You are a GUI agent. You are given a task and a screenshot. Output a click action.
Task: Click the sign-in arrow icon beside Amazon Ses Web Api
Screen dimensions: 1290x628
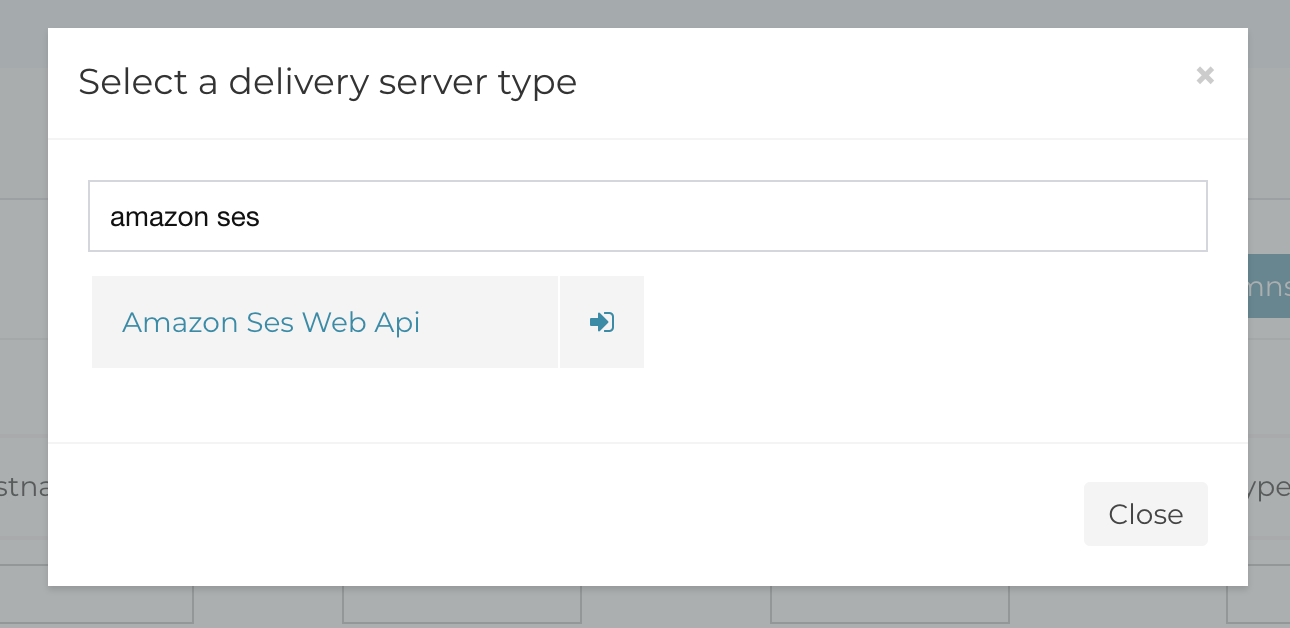coord(602,322)
